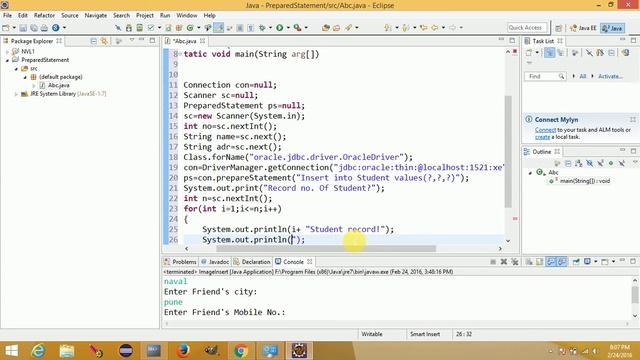Click the Open Type icon in the toolbar
Image resolution: width=640 pixels, height=360 pixels.
(x=326, y=28)
